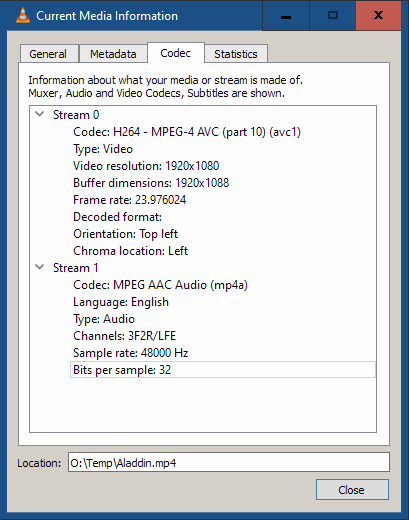Show the Statistics tab

(236, 54)
